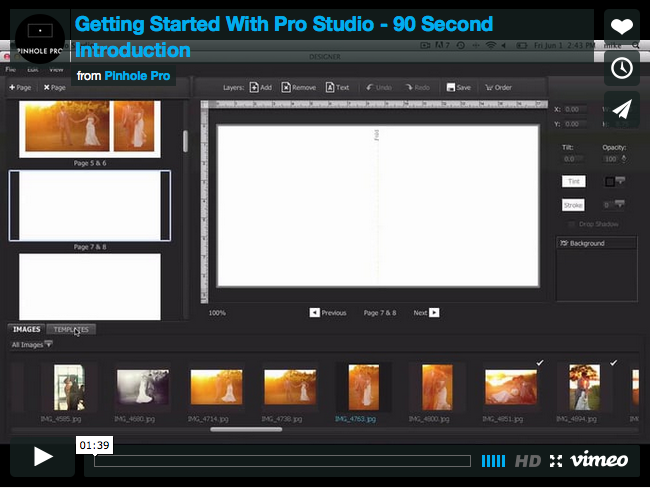Enter fullscreen with the expand icon

pyautogui.click(x=556, y=461)
